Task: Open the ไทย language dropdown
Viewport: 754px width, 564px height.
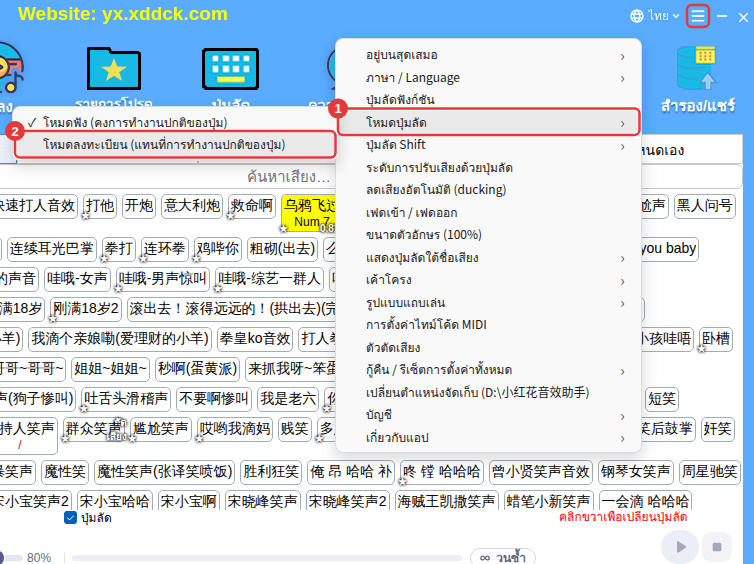Action: click(663, 16)
